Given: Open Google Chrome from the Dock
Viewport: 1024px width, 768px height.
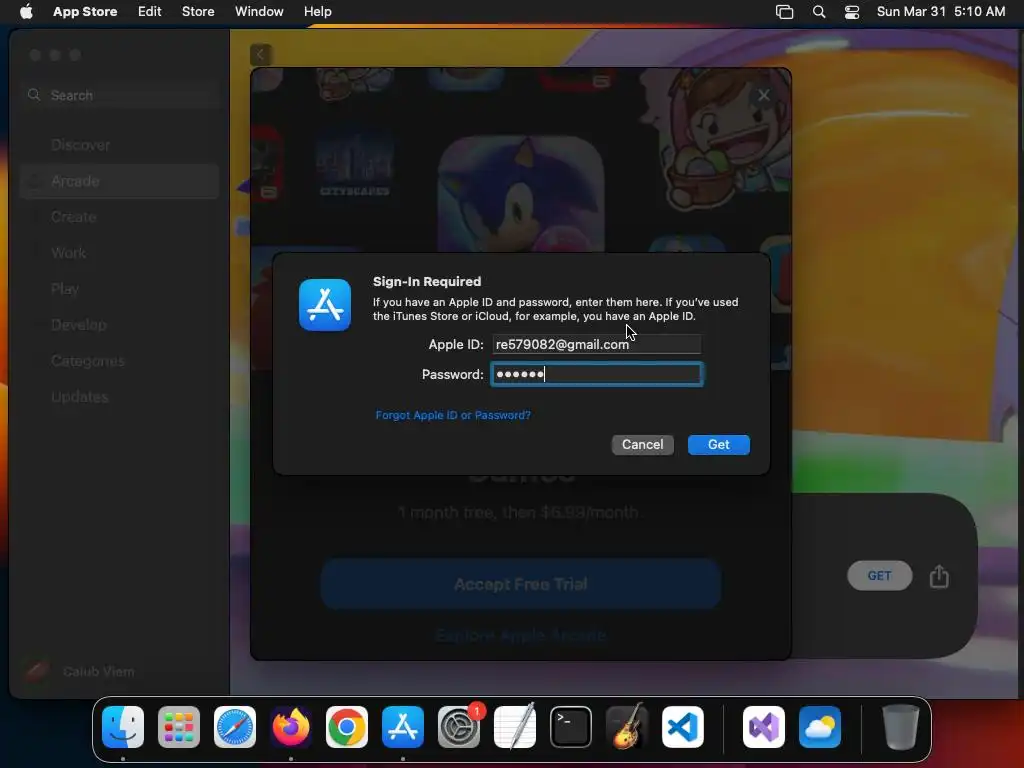Looking at the screenshot, I should 347,727.
